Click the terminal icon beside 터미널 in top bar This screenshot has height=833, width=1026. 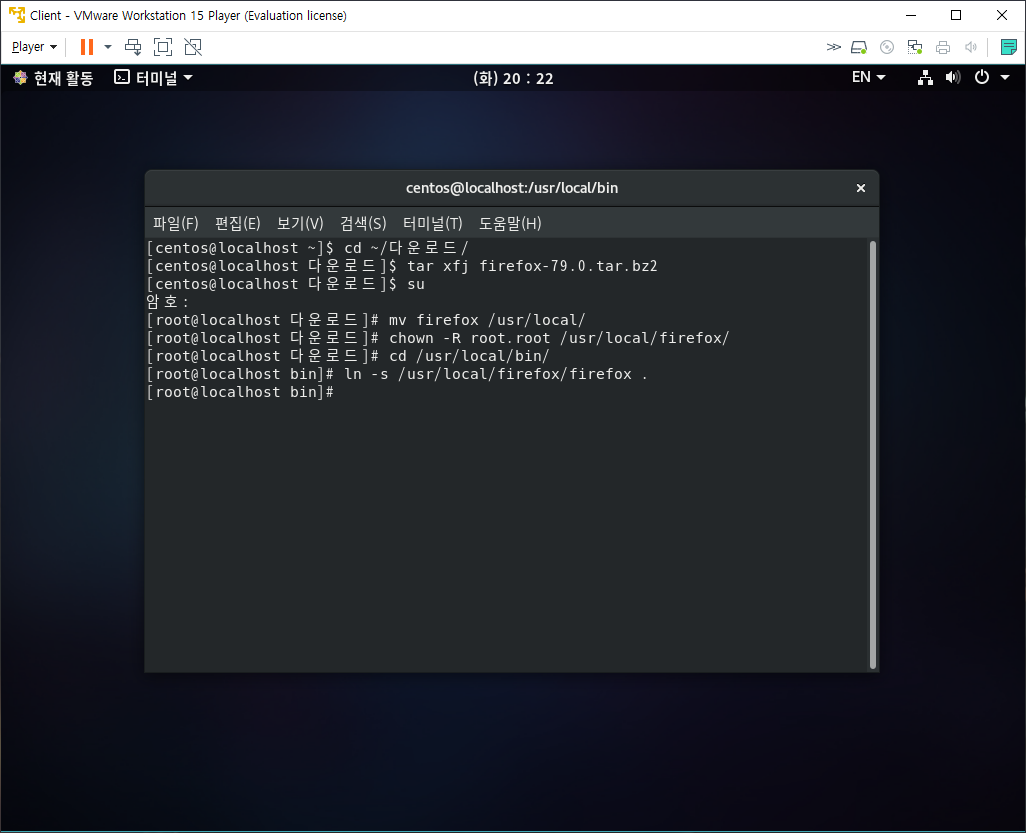pyautogui.click(x=122, y=77)
